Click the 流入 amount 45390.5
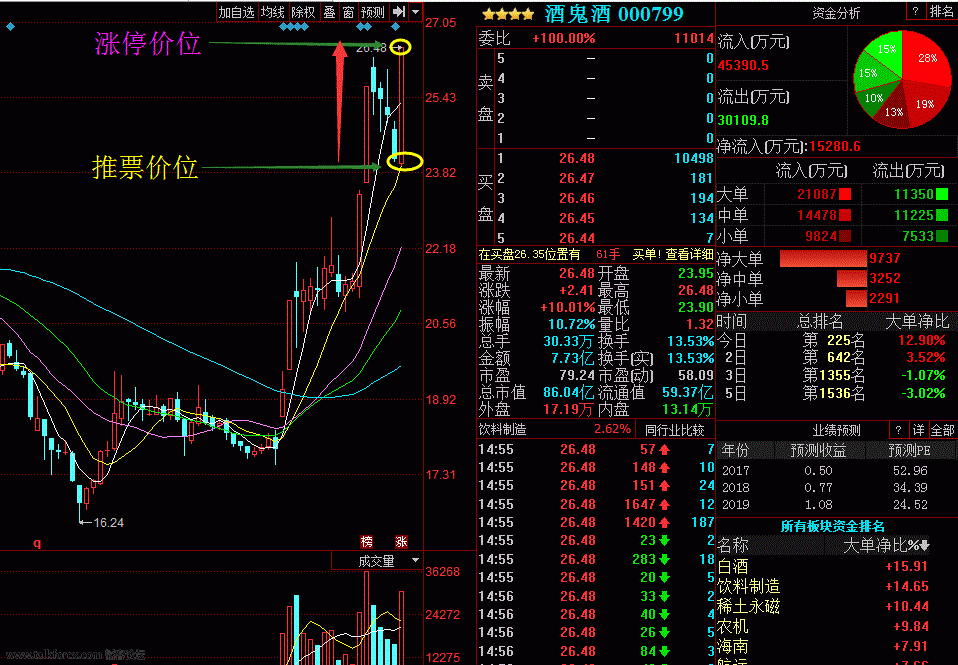 click(743, 65)
